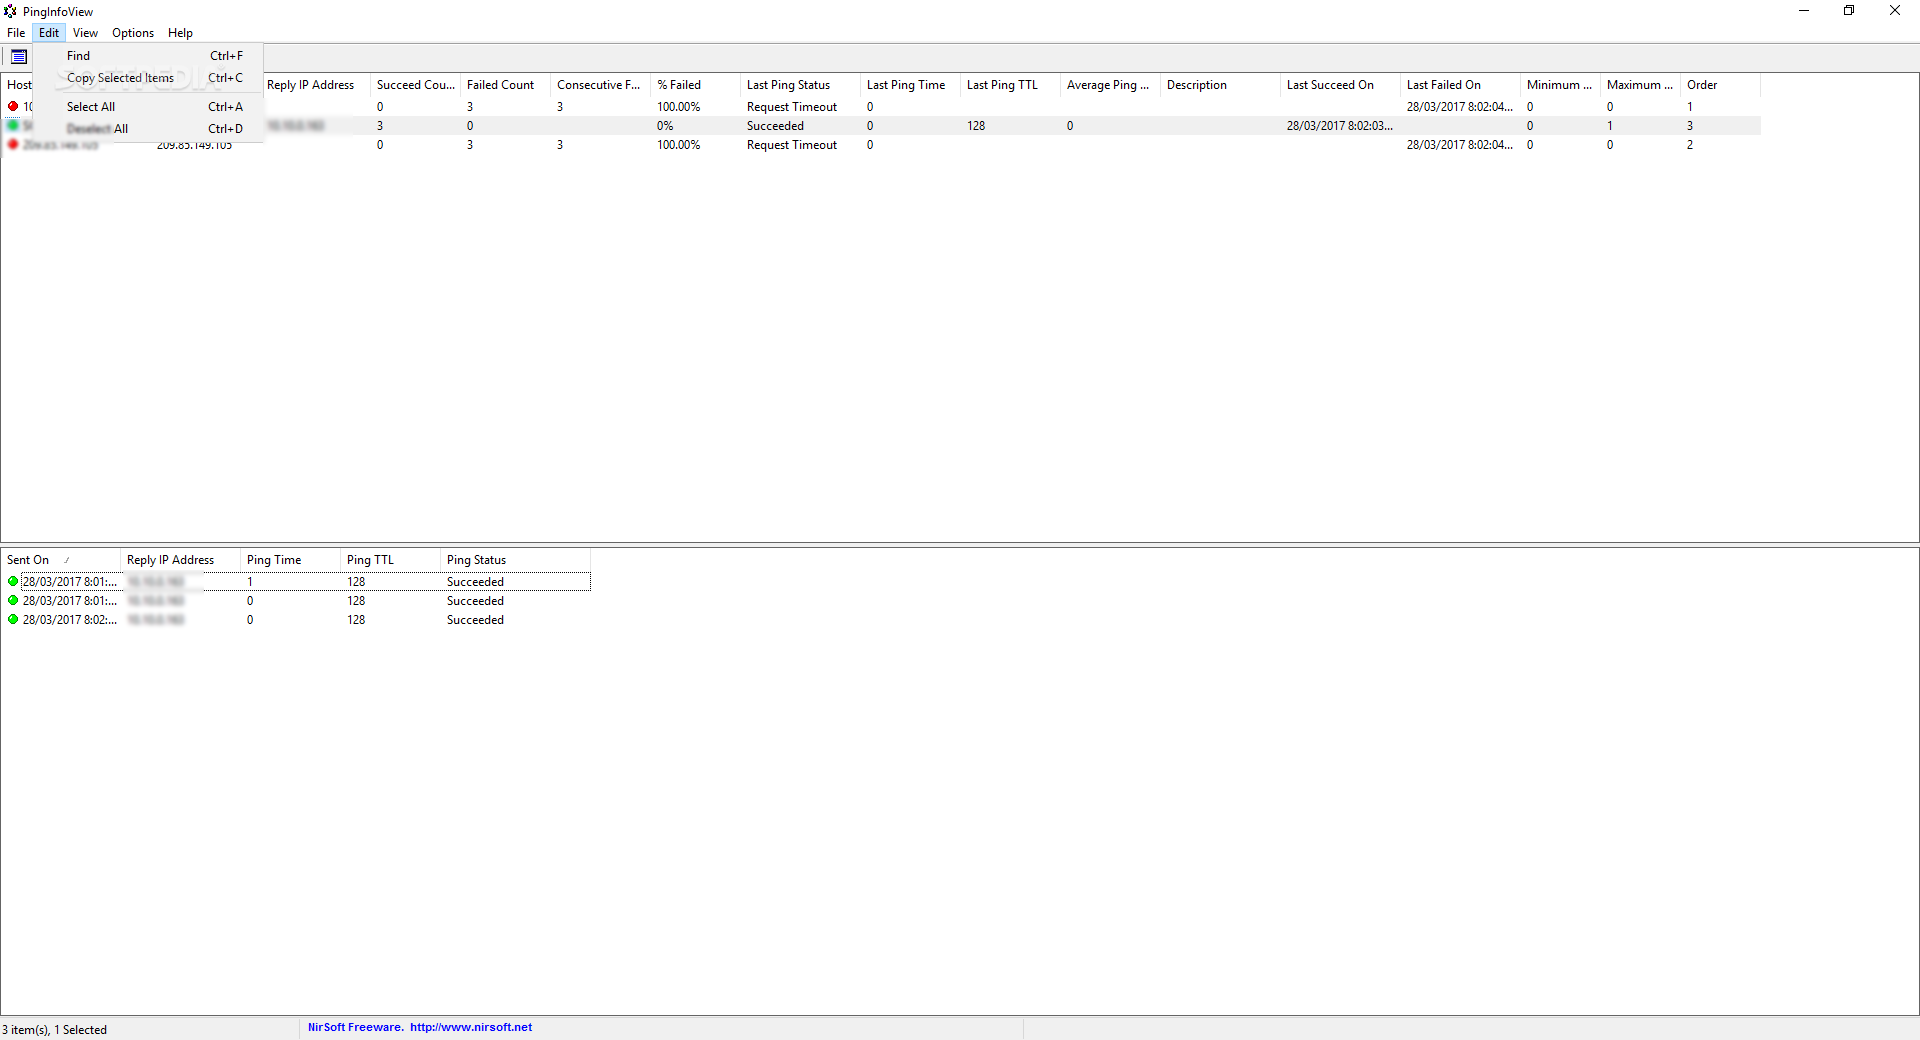Sort lower pane by Ping Status
This screenshot has height=1040, width=1920.
click(x=515, y=560)
